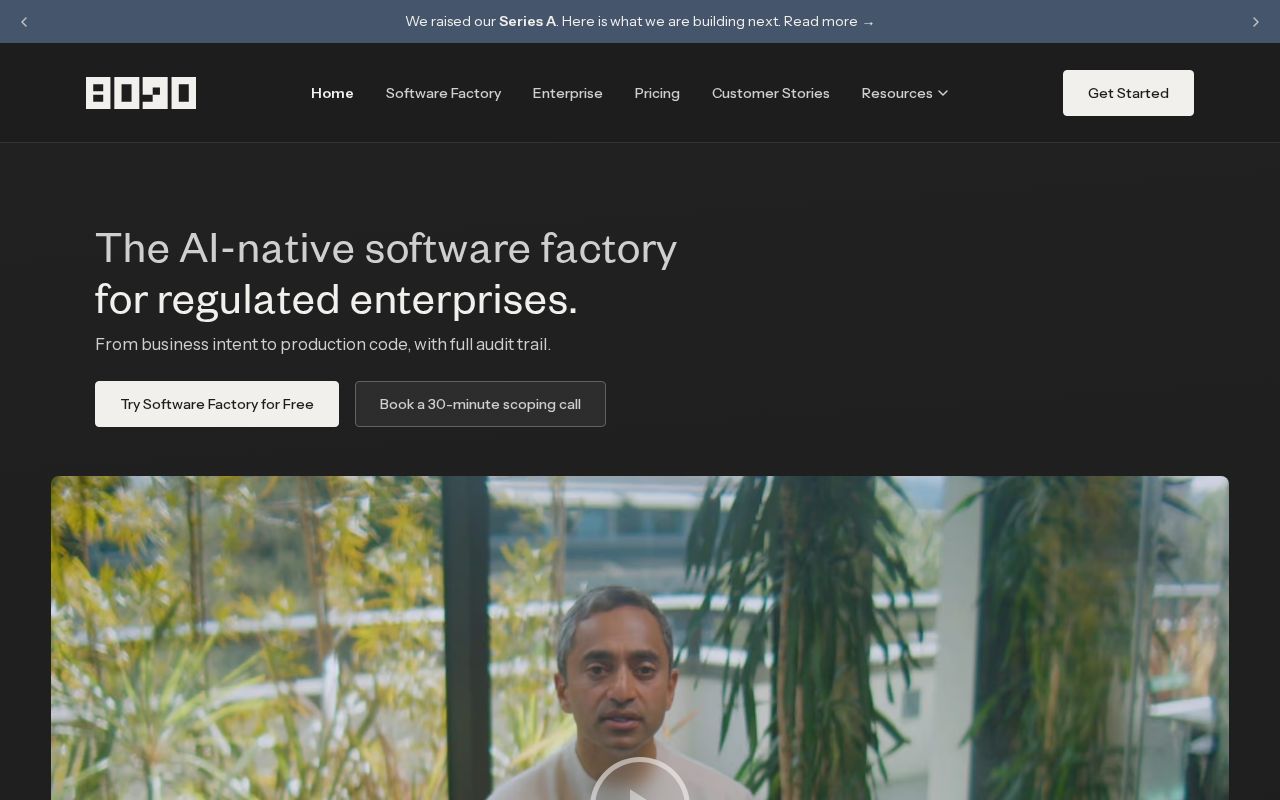The width and height of the screenshot is (1280, 800).
Task: Click the 'for regulated enterprises.' headline text
Action: click(x=336, y=299)
